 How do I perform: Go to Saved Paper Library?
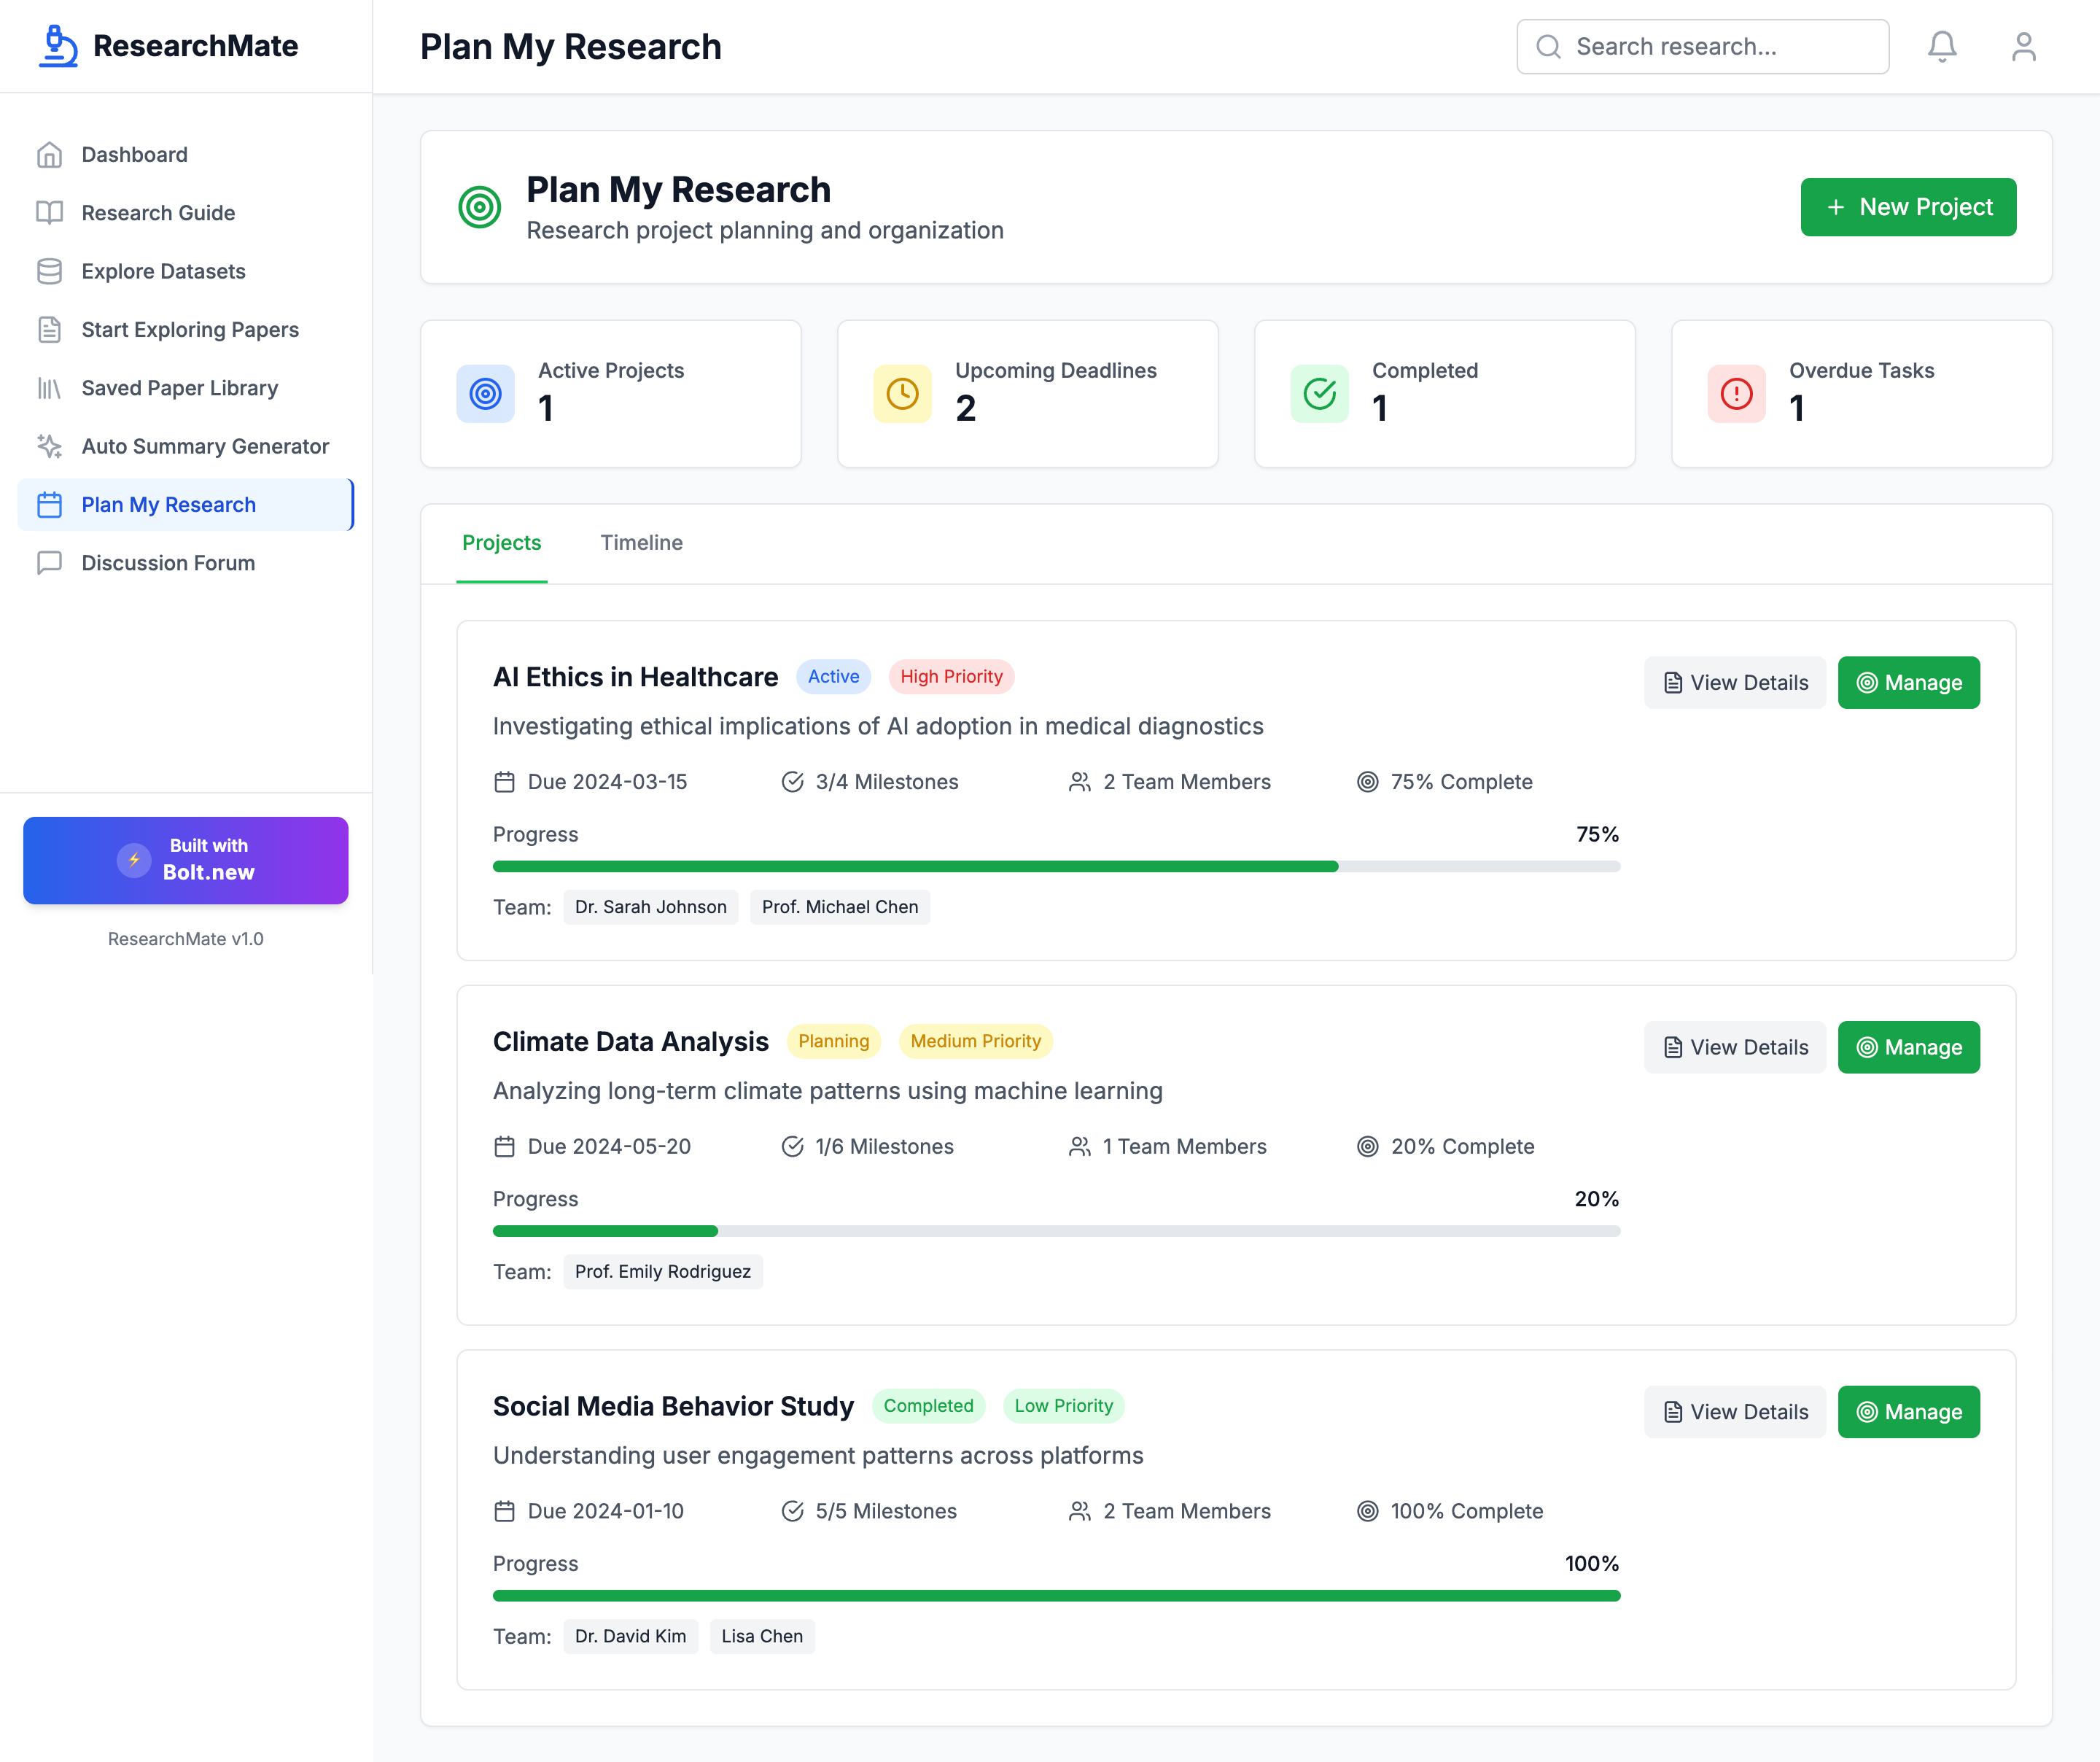click(x=179, y=388)
